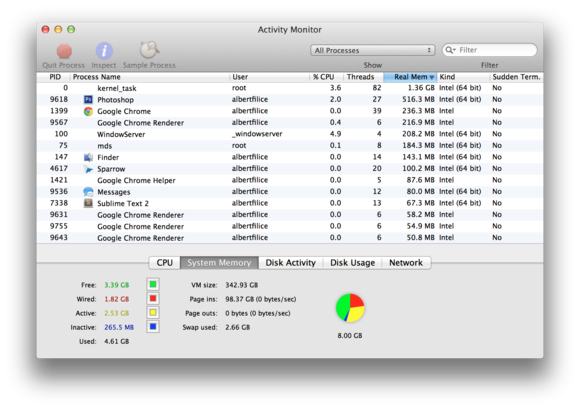The width and height of the screenshot is (580, 409).
Task: Click the Google Chrome icon in process list
Action: point(88,111)
